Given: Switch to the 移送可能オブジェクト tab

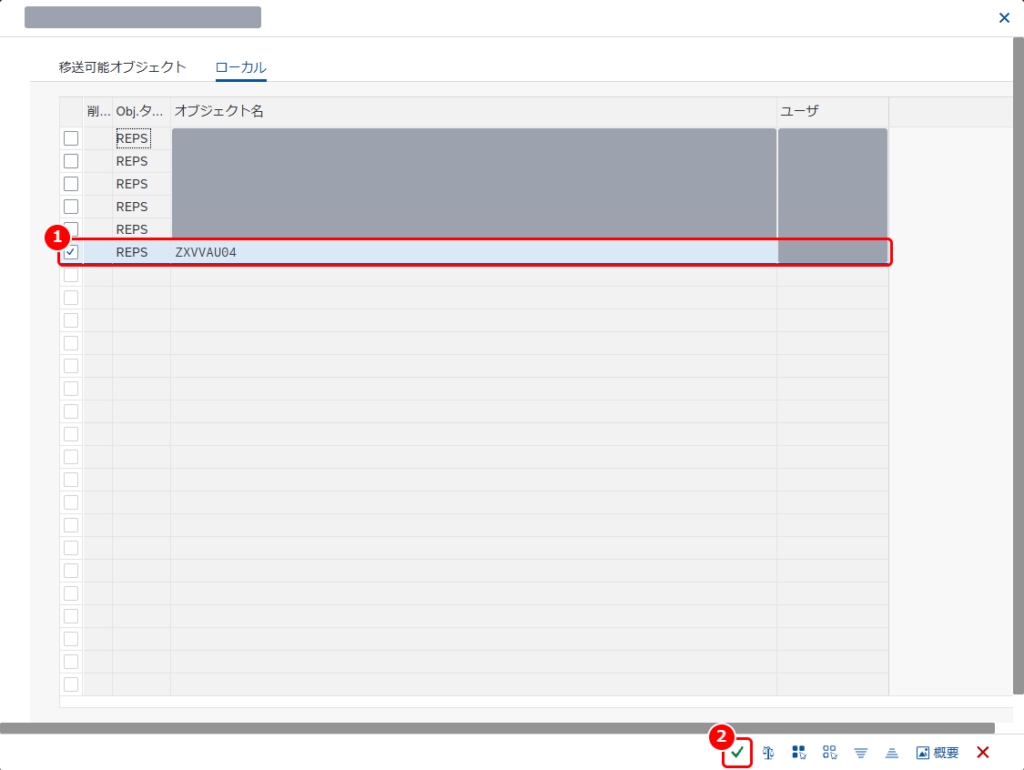Looking at the screenshot, I should pos(122,67).
